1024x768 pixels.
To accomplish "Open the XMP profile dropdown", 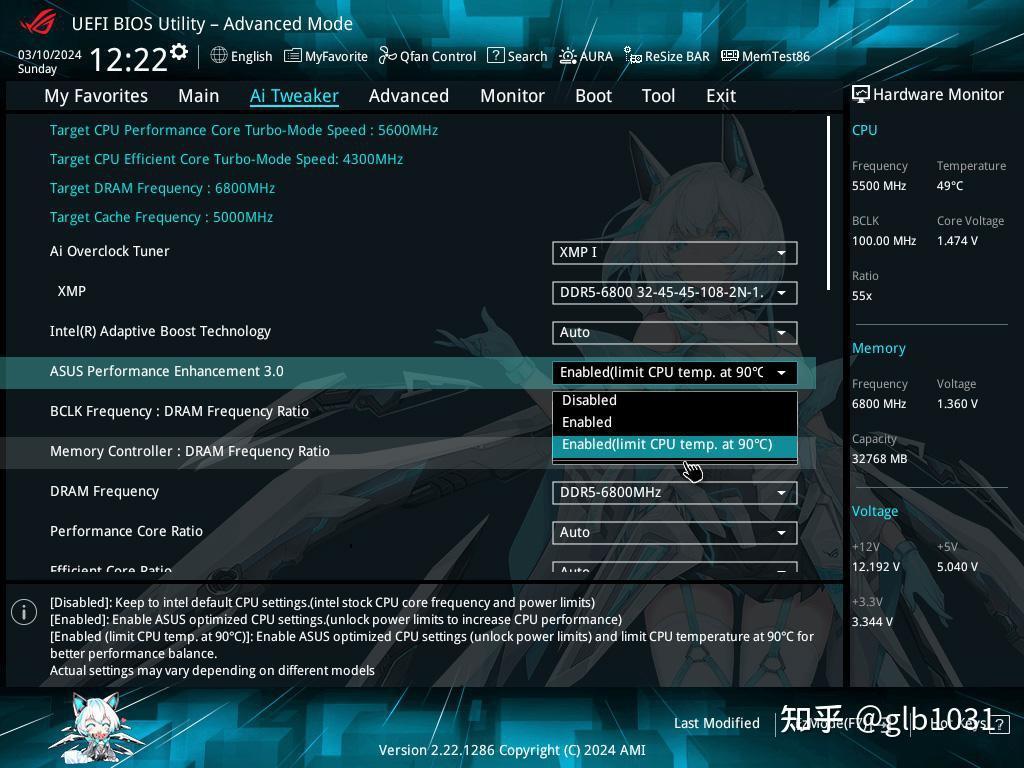I will pyautogui.click(x=675, y=293).
